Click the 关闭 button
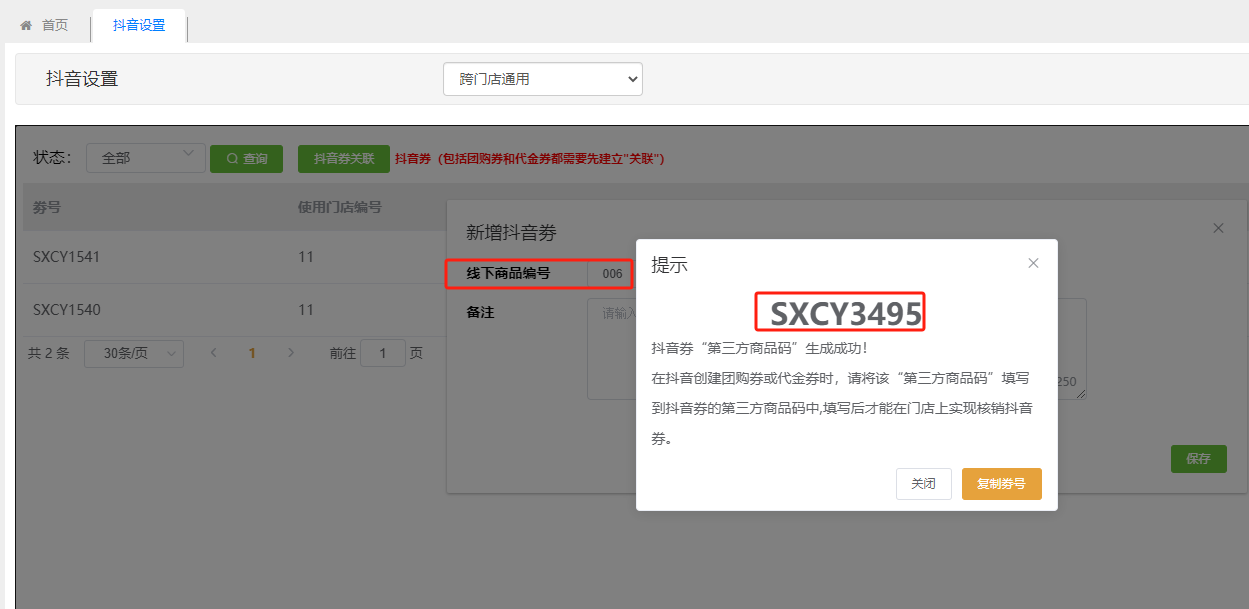This screenshot has width=1249, height=609. 924,484
